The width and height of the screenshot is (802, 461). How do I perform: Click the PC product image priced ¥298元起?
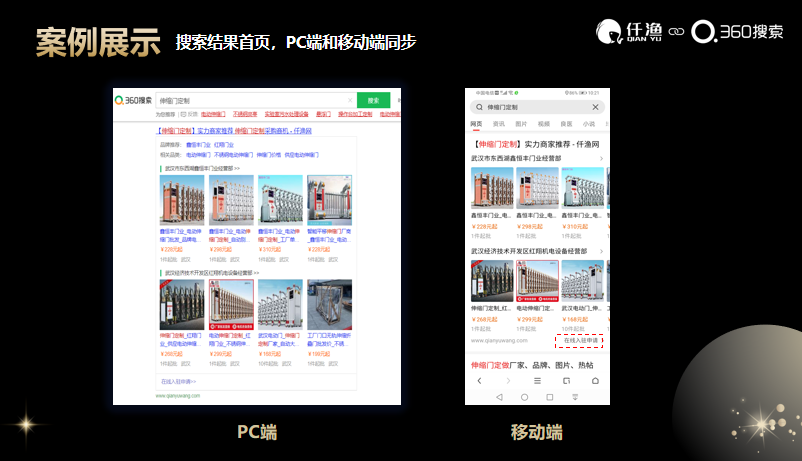click(231, 200)
